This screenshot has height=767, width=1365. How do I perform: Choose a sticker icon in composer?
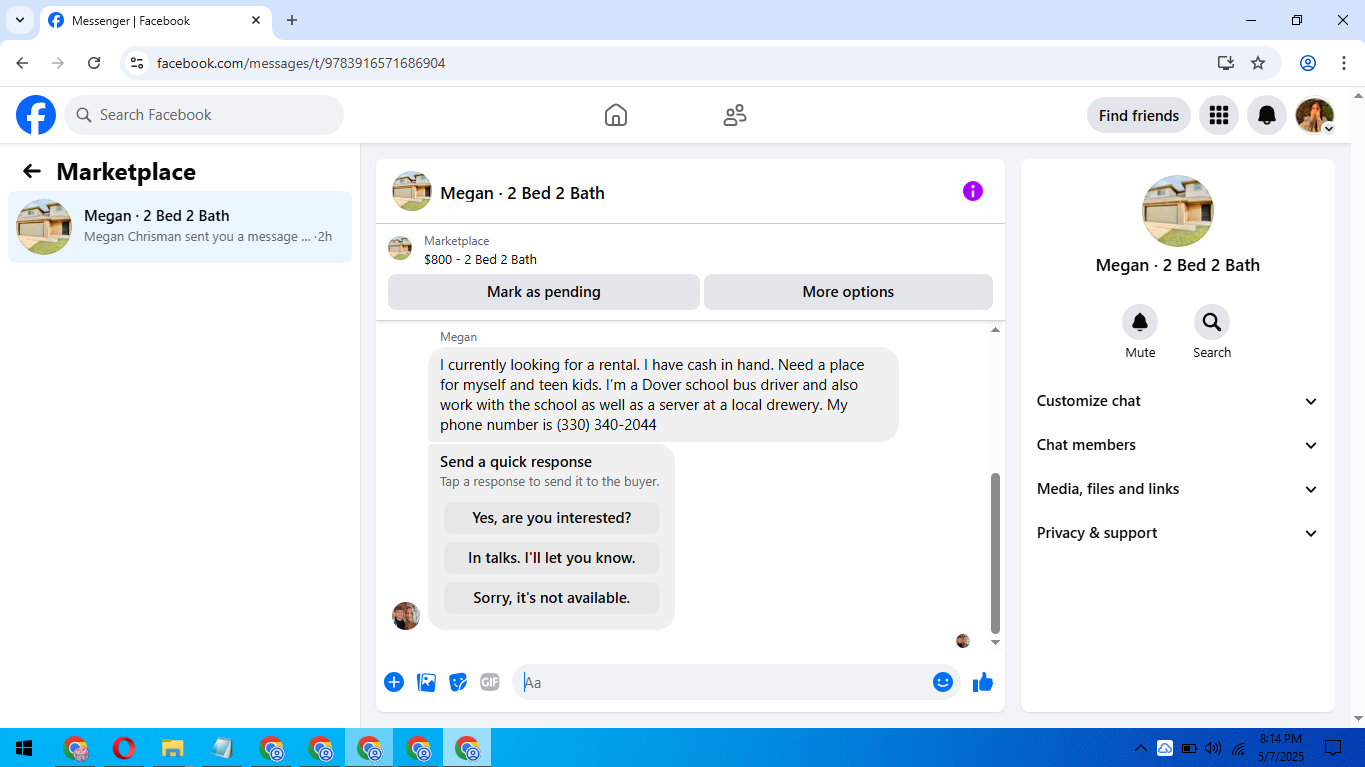click(x=458, y=682)
